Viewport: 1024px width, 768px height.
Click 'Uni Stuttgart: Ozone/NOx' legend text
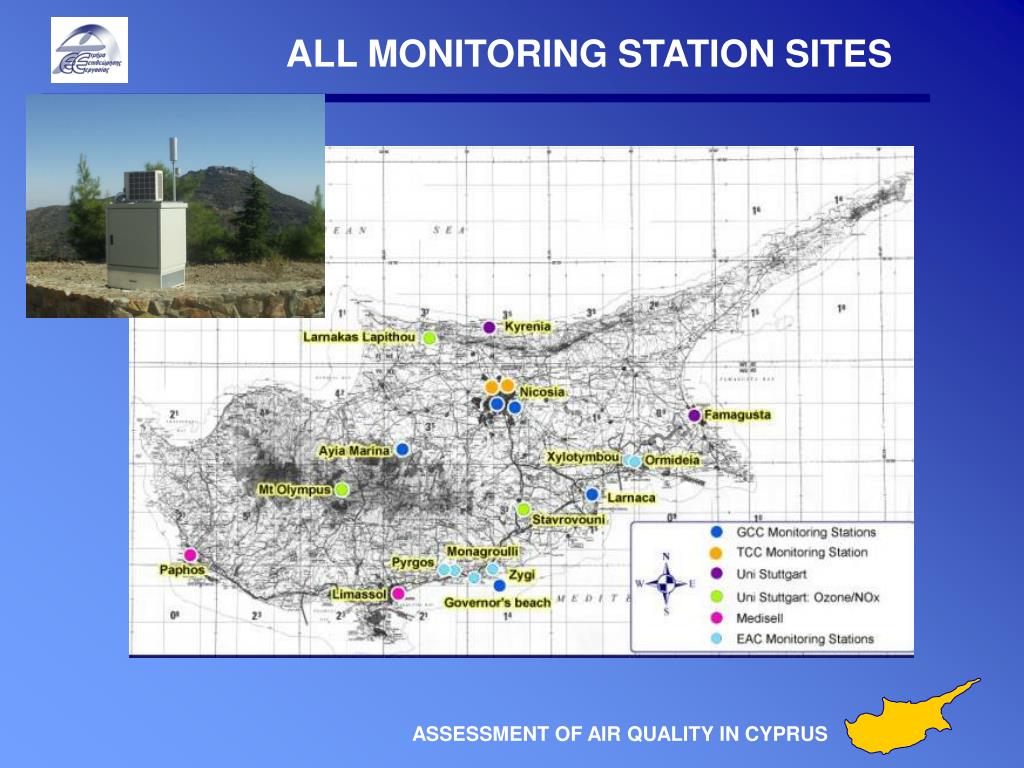tap(808, 597)
